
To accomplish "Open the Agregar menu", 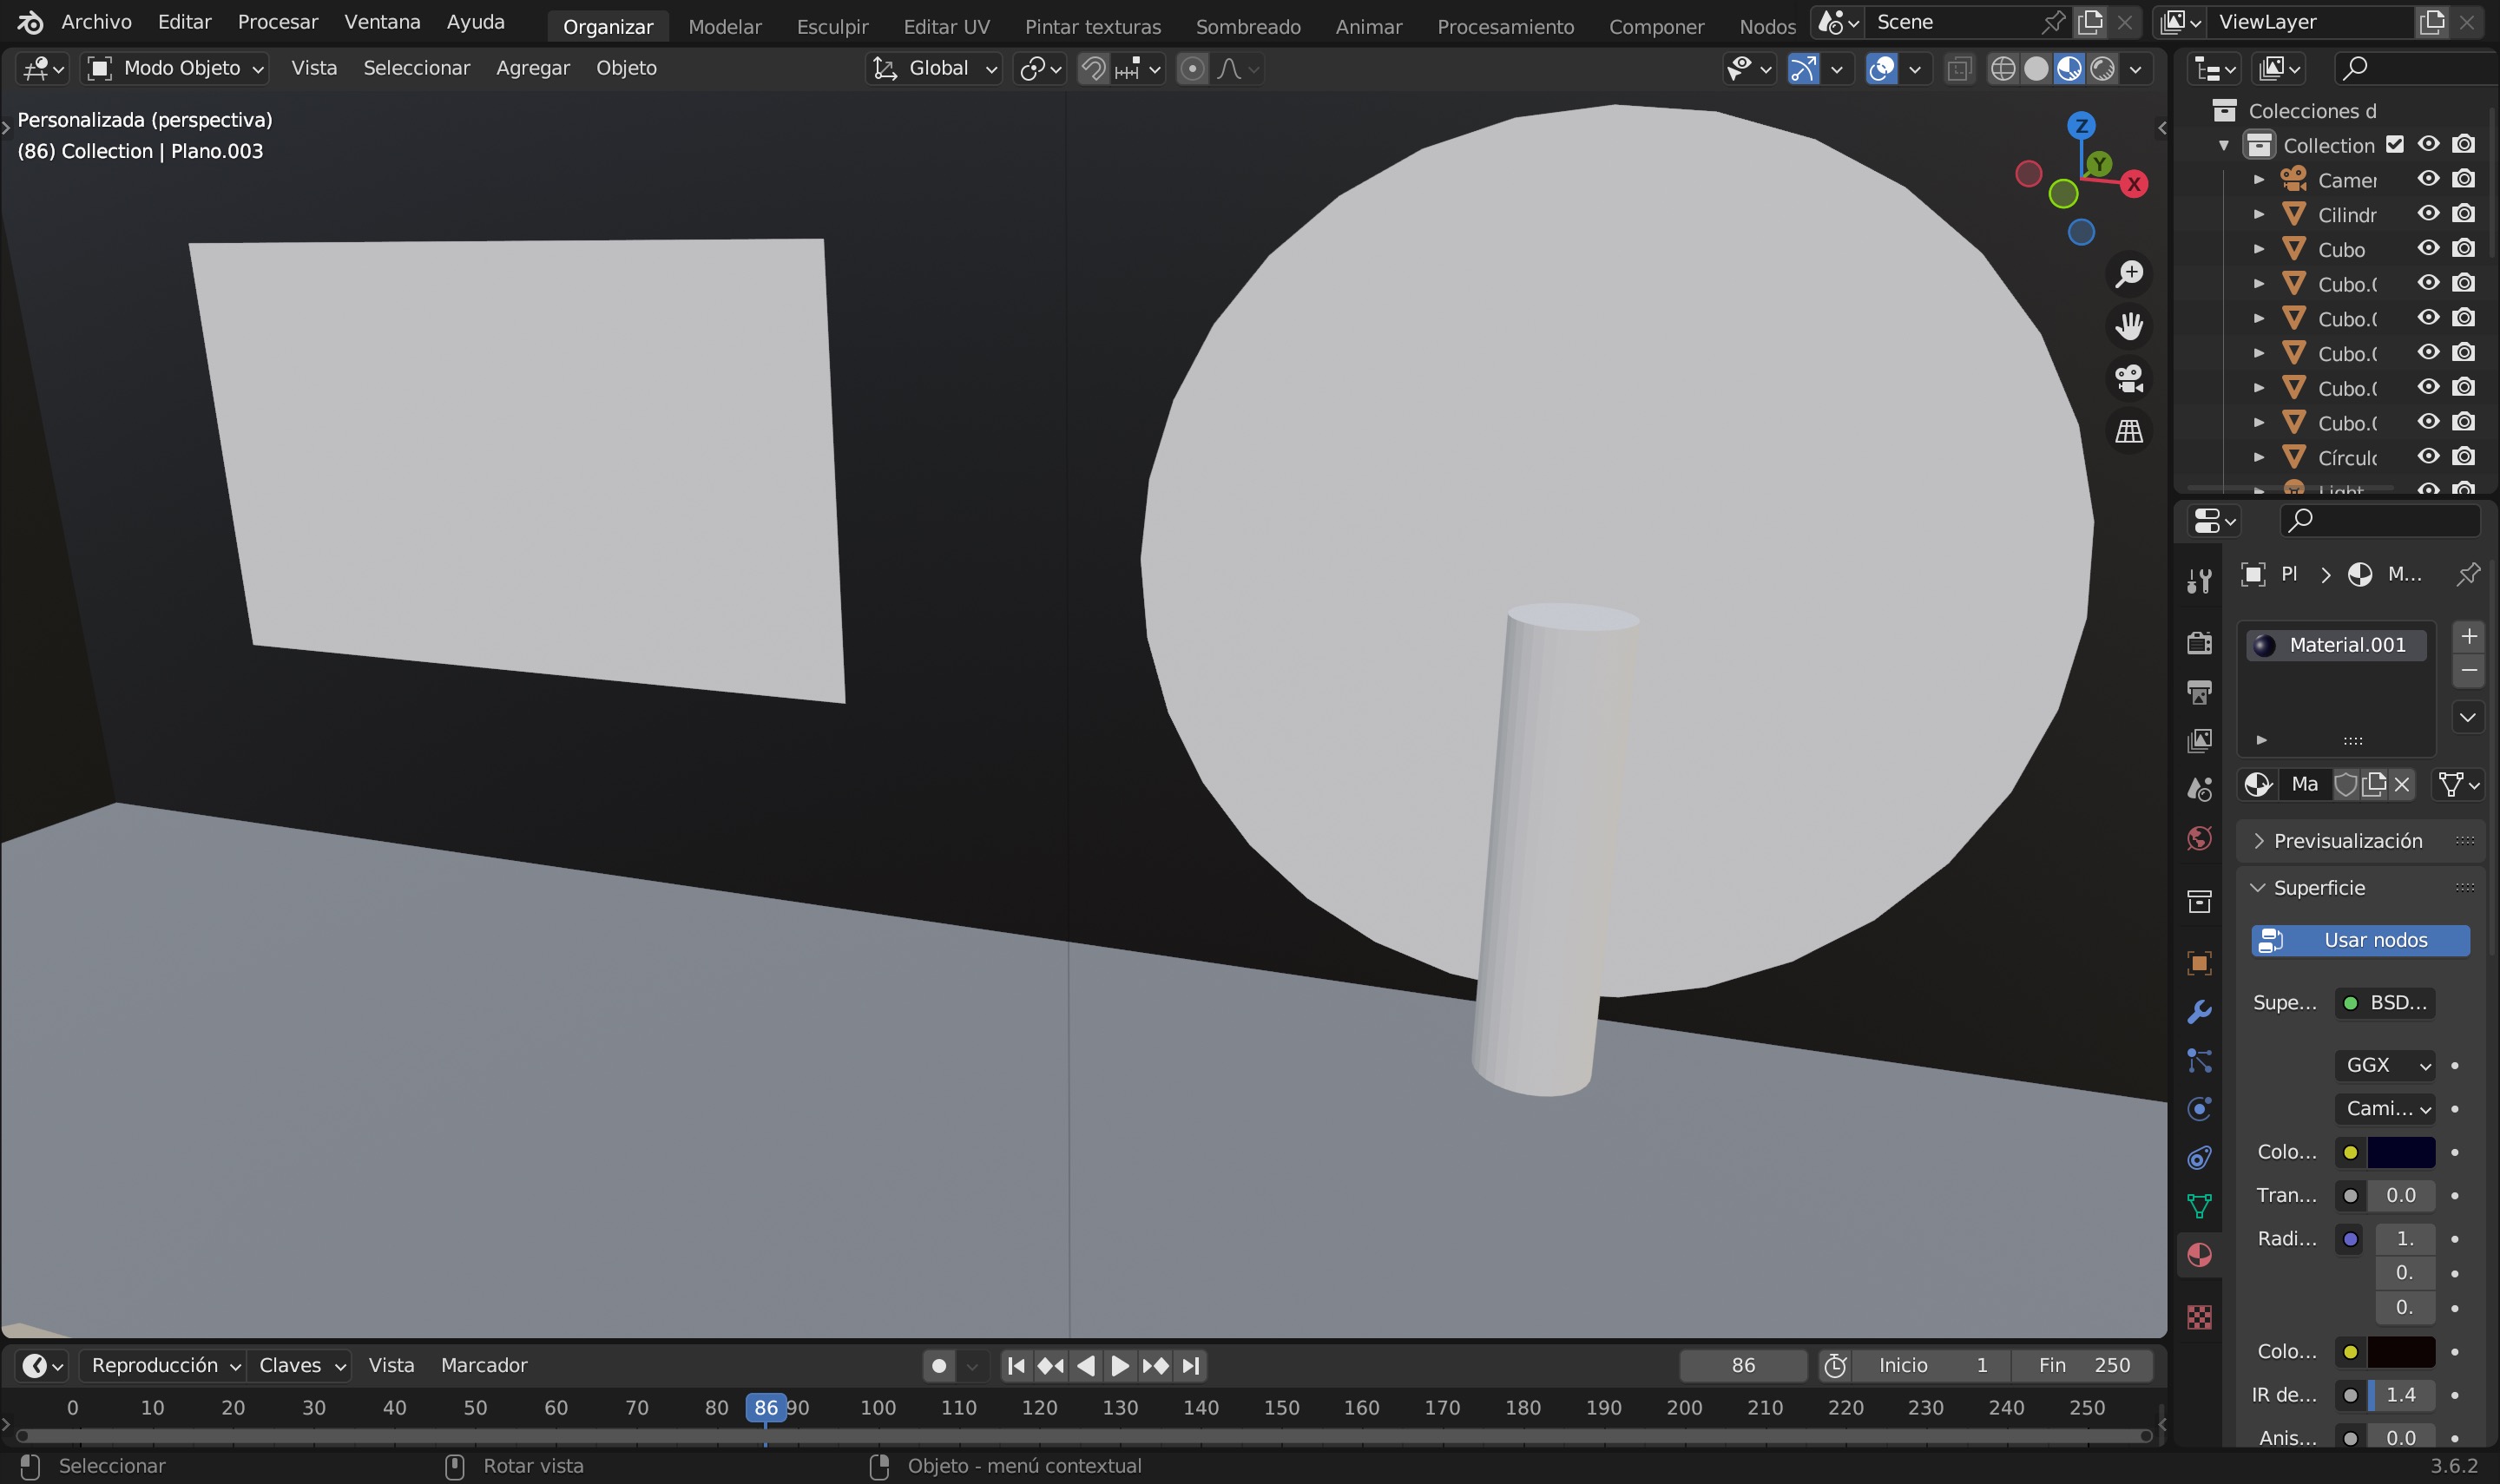I will pyautogui.click(x=532, y=68).
